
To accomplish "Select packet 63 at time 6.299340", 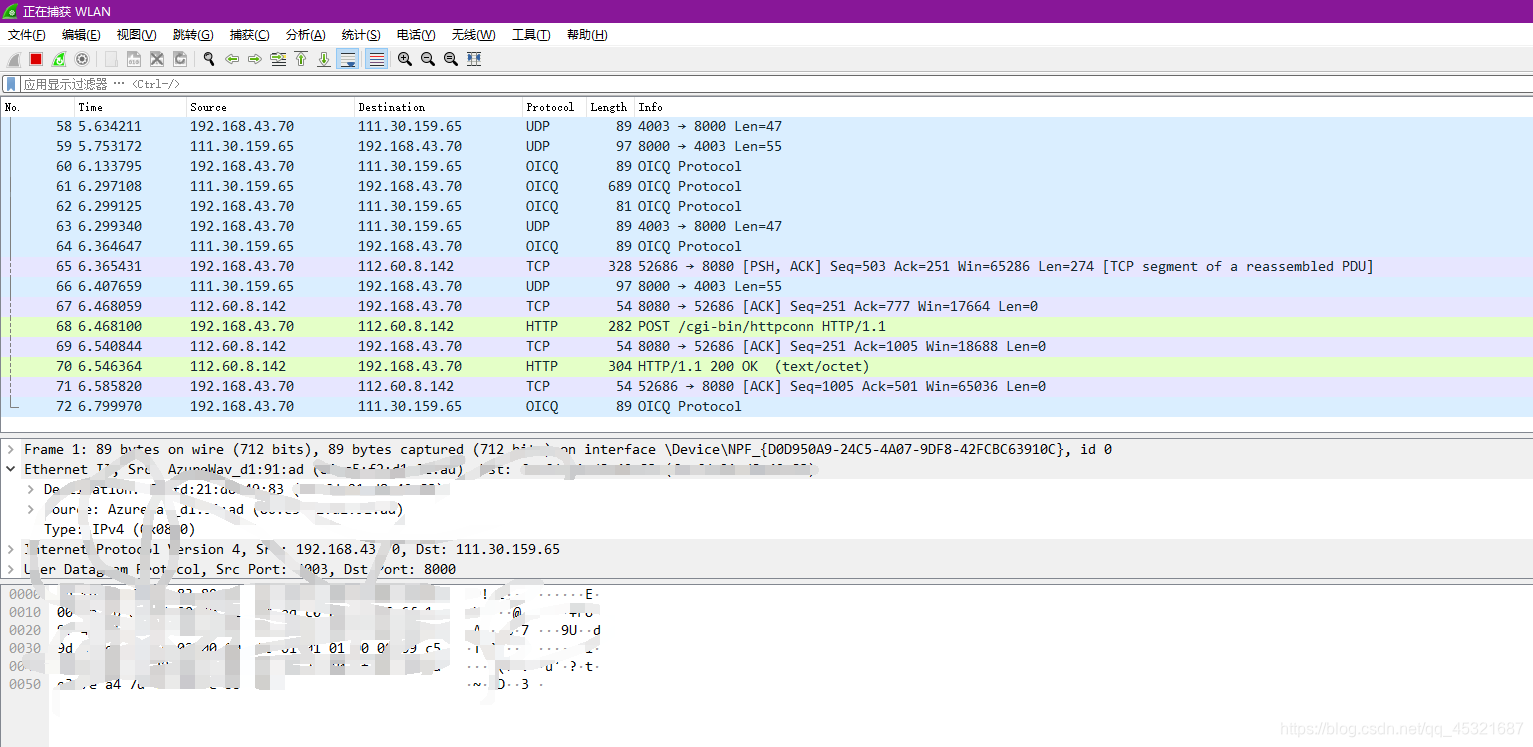I will [766, 227].
